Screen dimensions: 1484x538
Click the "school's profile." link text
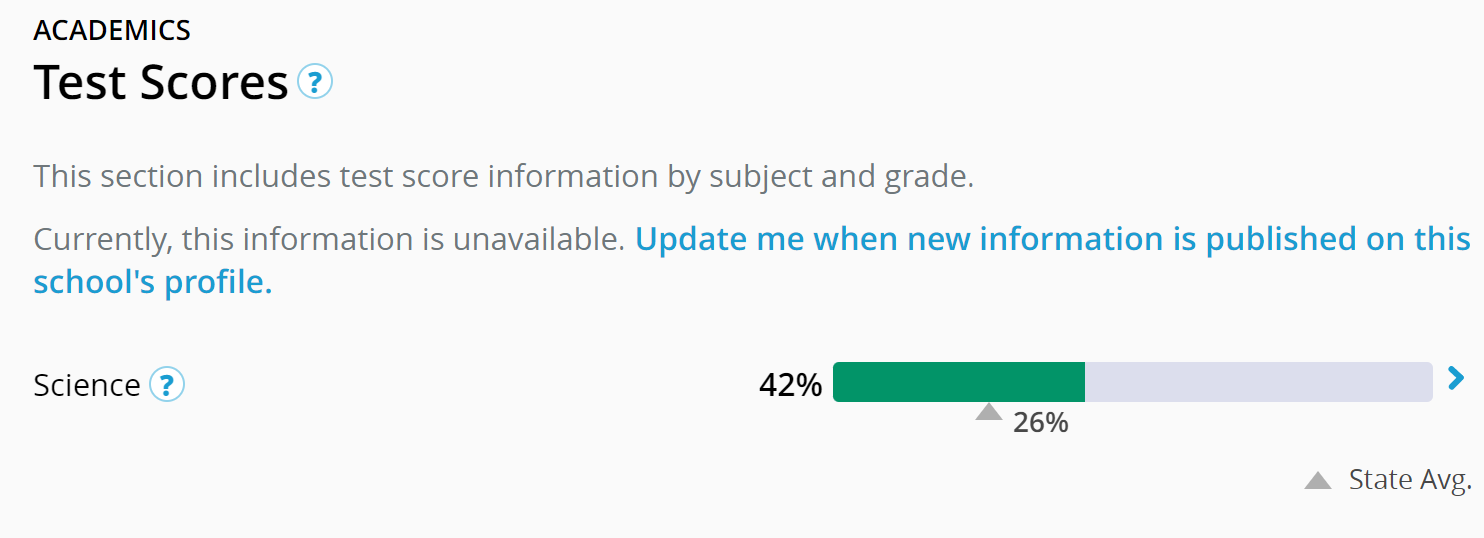click(x=153, y=283)
